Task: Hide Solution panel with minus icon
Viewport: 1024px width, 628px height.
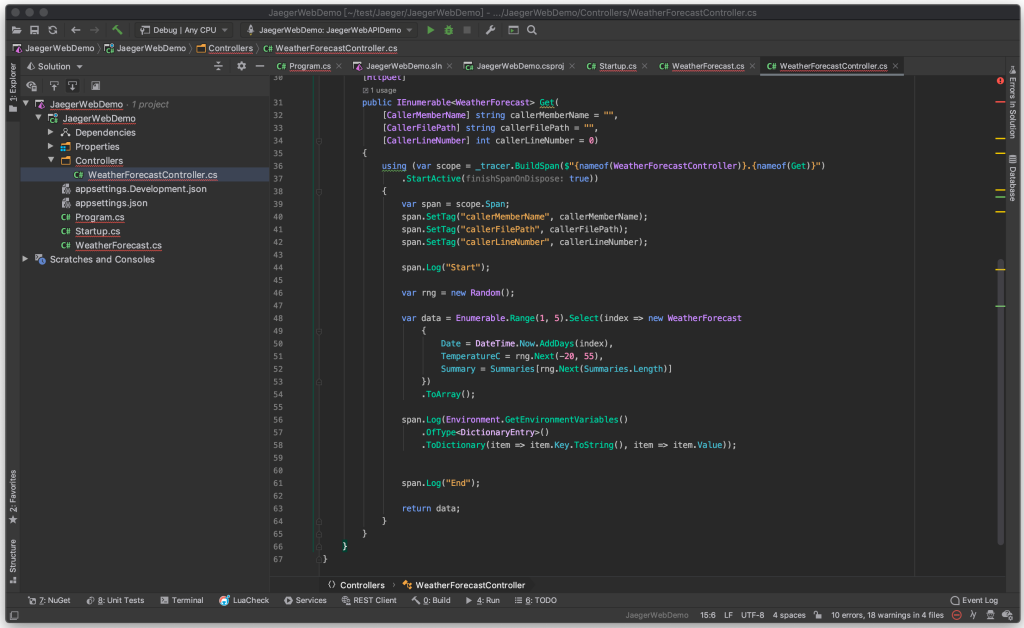Action: [x=260, y=66]
